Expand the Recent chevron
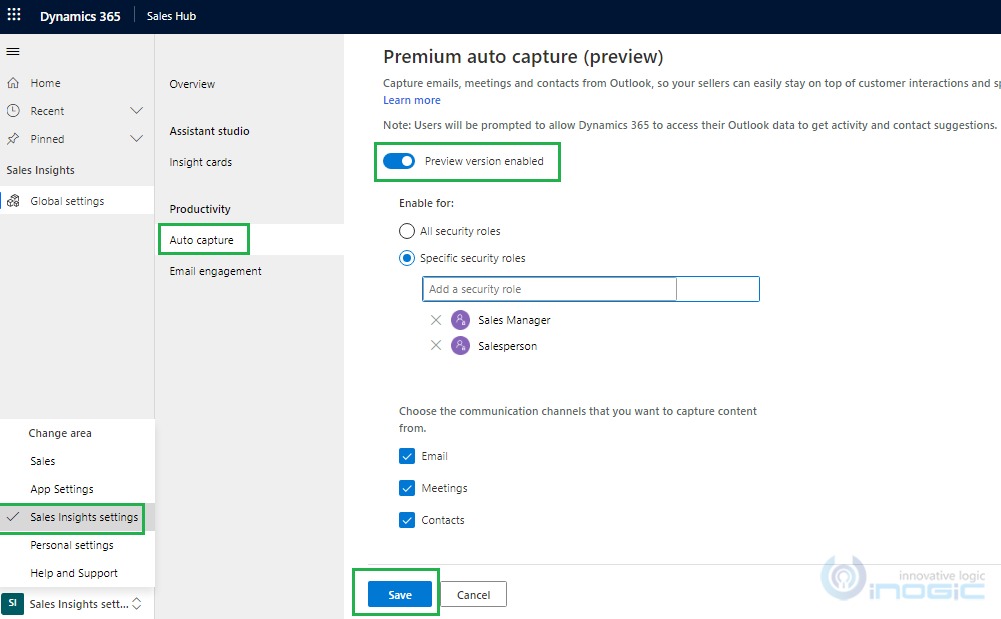 click(137, 110)
